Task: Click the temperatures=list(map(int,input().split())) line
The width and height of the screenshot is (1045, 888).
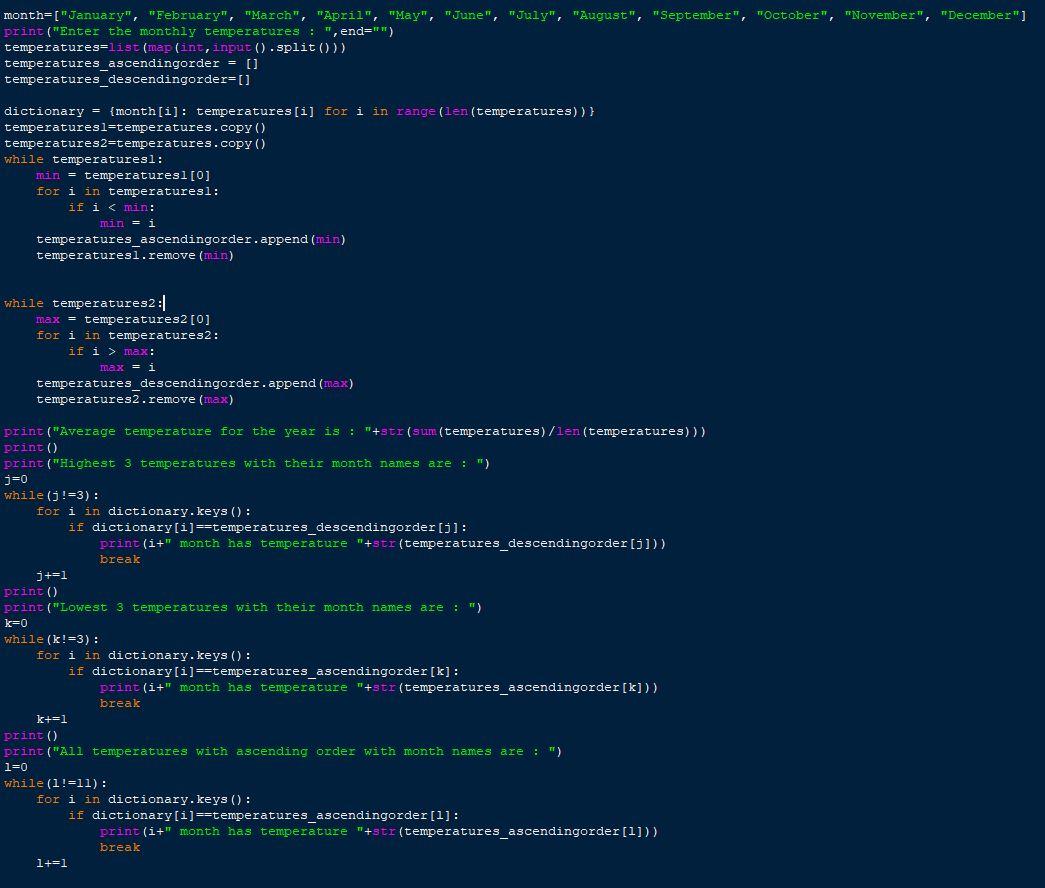Action: [x=175, y=47]
